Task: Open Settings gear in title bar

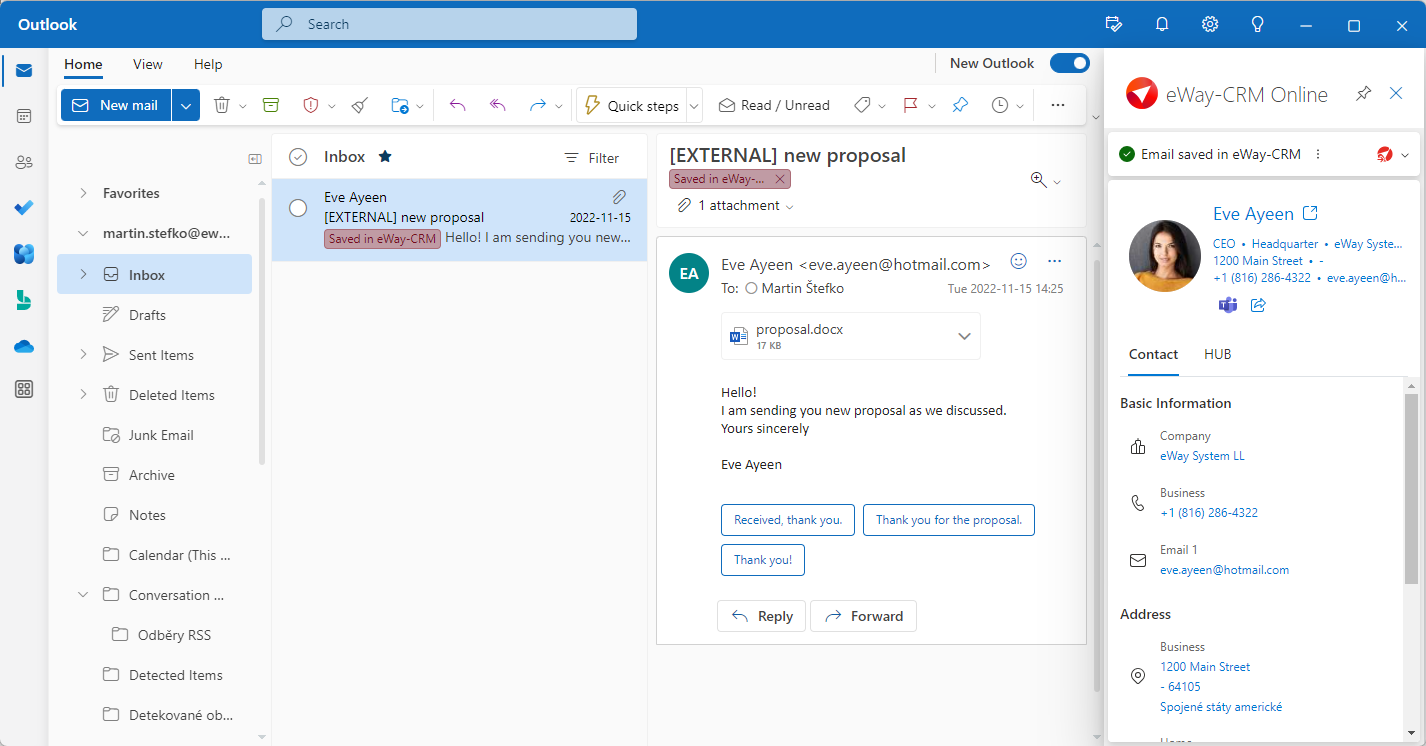Action: tap(1210, 24)
